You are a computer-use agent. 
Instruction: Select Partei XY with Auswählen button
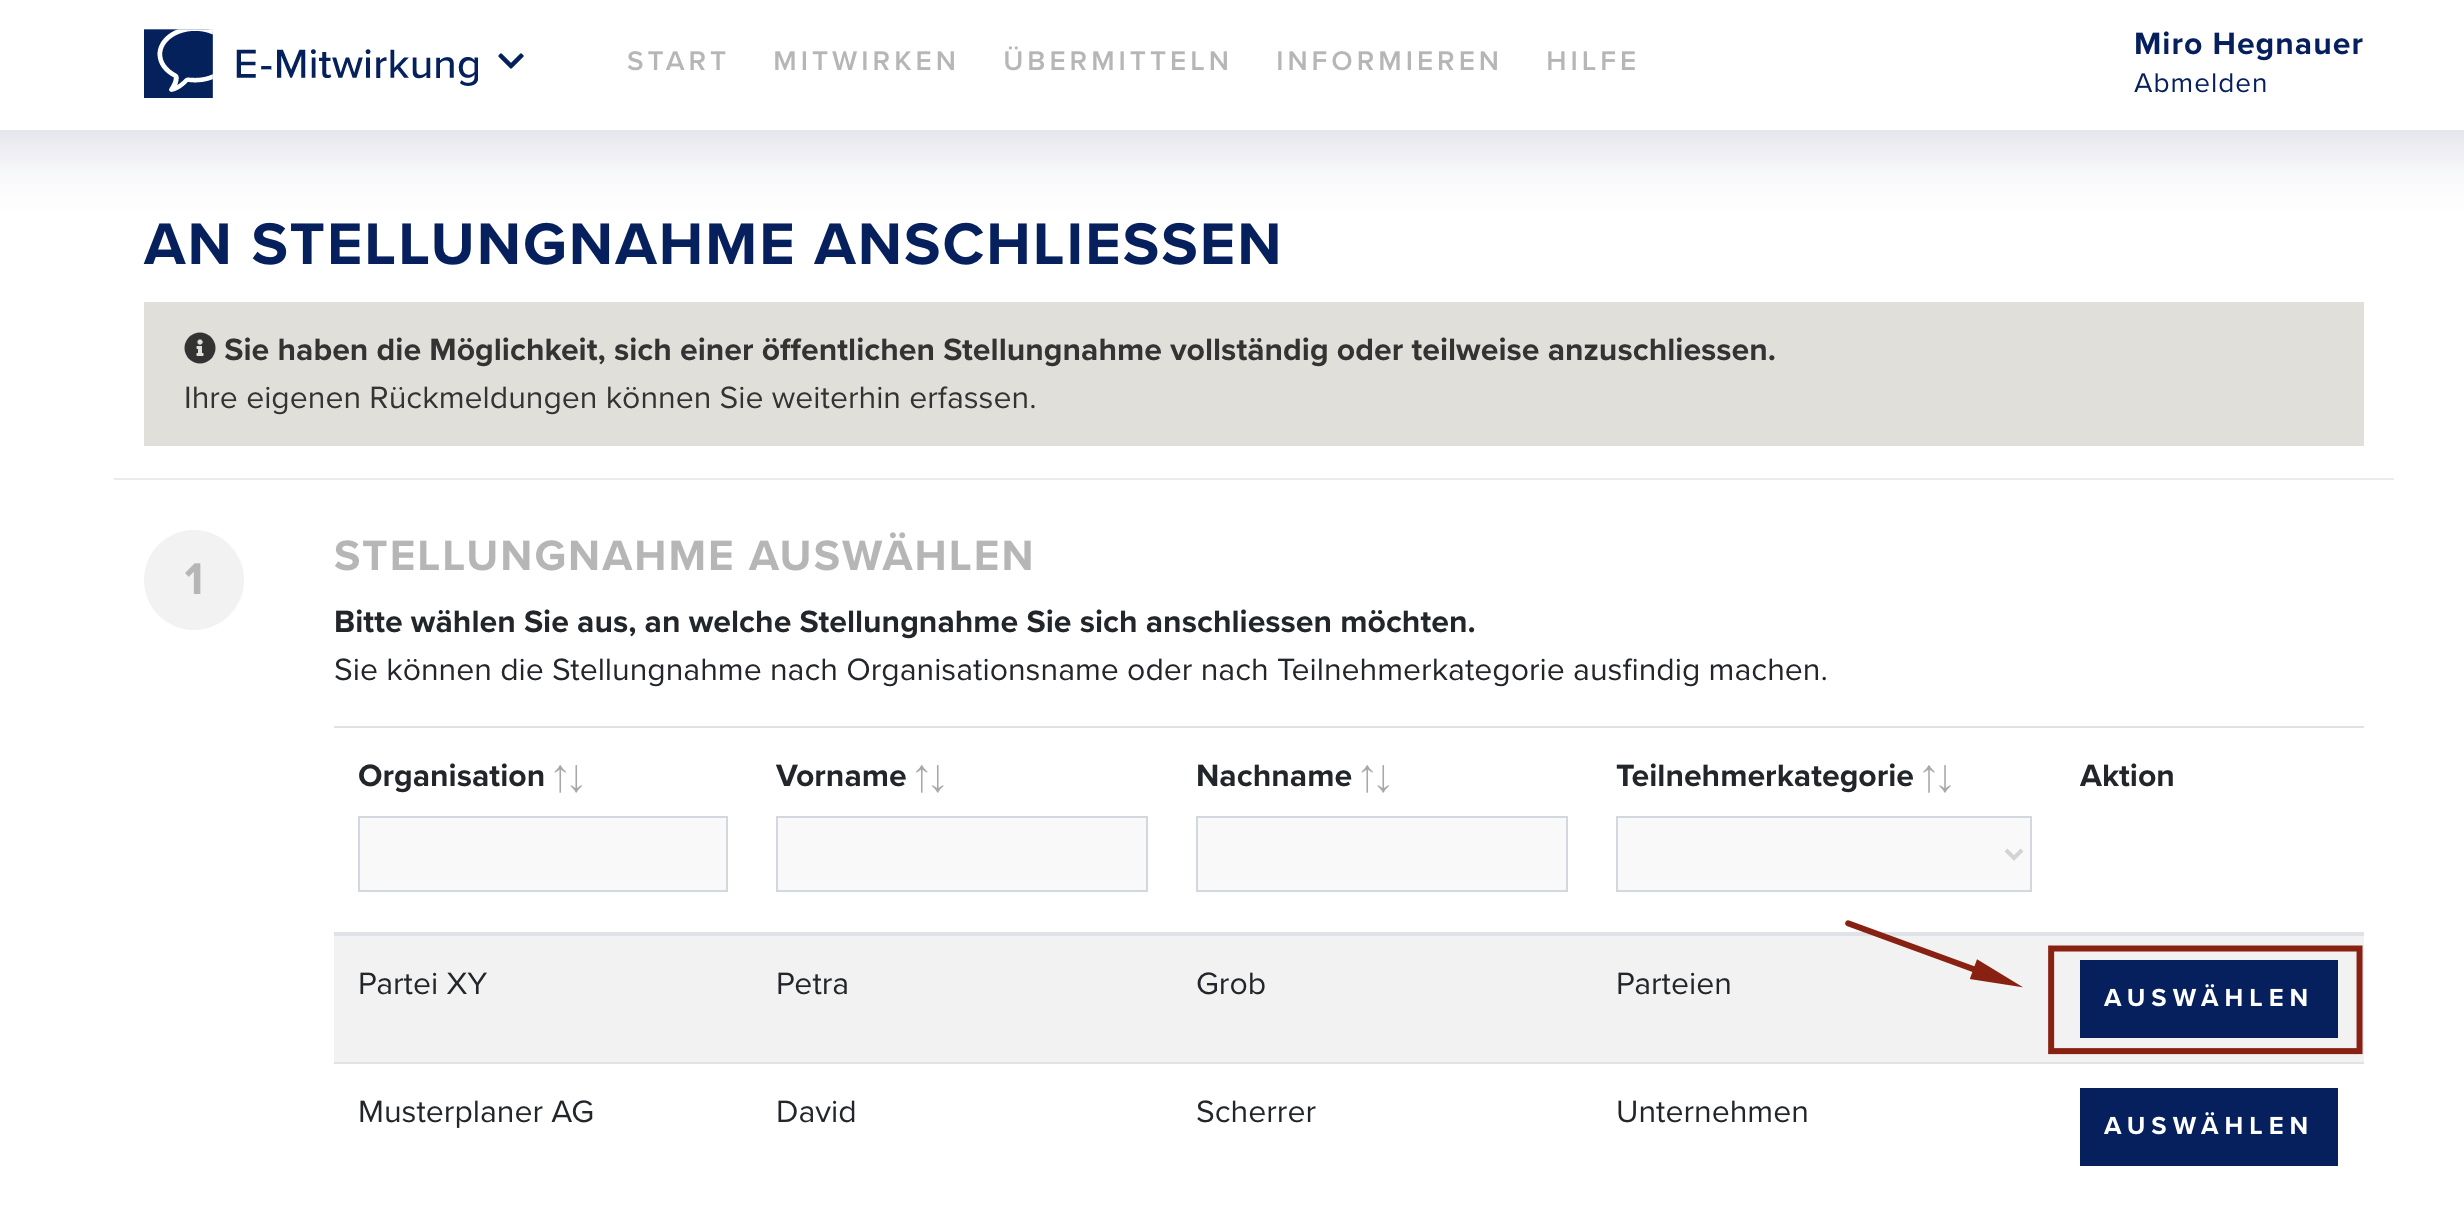click(2208, 998)
